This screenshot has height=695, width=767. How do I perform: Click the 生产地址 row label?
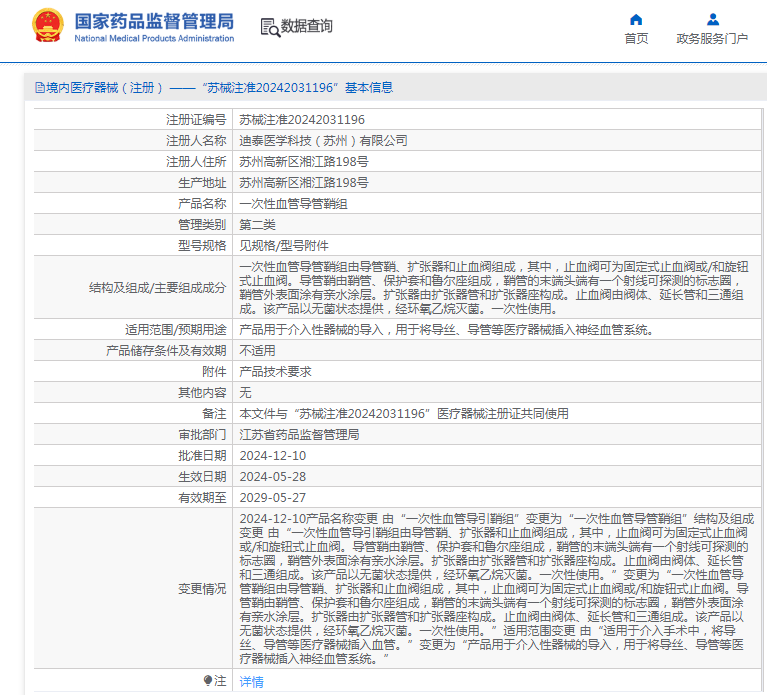[202, 182]
